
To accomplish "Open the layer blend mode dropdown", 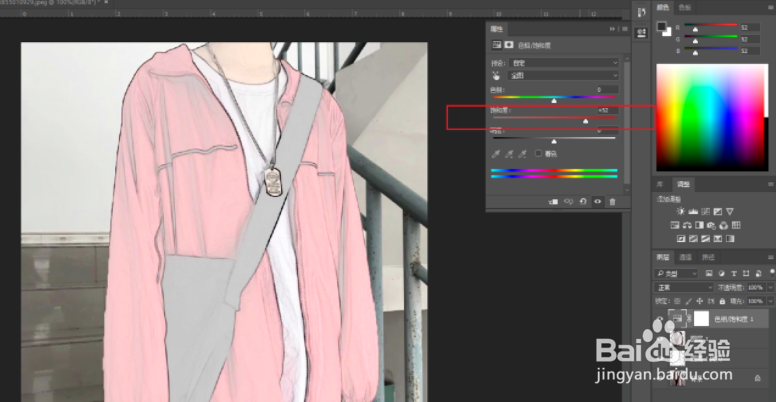I will click(683, 287).
